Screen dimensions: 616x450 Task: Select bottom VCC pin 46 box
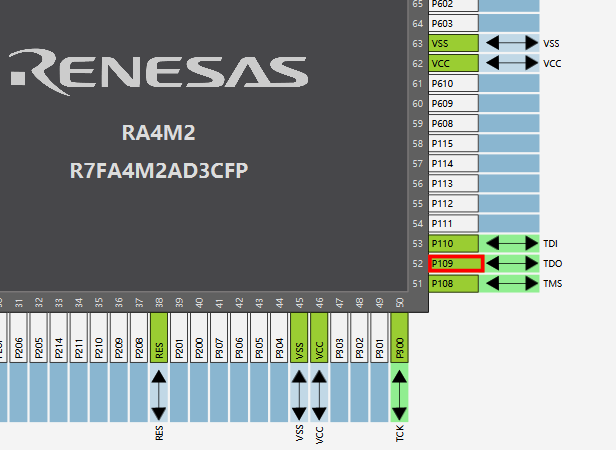click(319, 338)
